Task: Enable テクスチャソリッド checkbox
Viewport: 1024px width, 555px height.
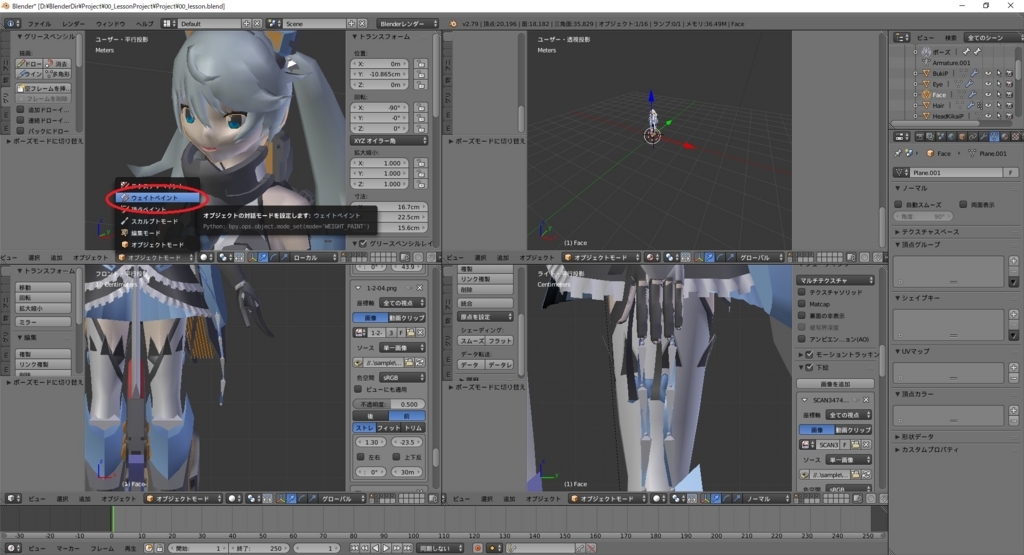Action: tap(802, 292)
